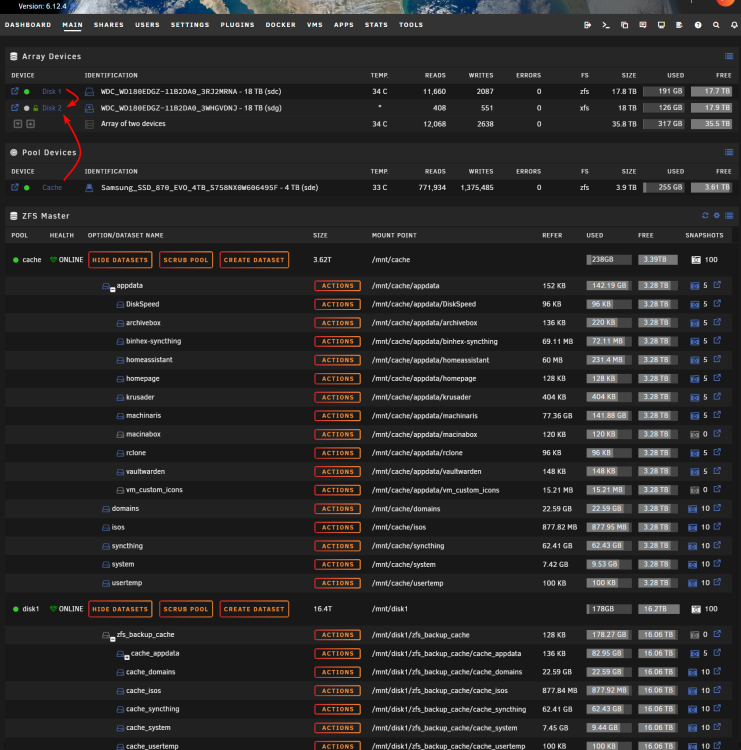The height and width of the screenshot is (750, 741).
Task: Click the logout icon in top bar
Action: (x=587, y=25)
